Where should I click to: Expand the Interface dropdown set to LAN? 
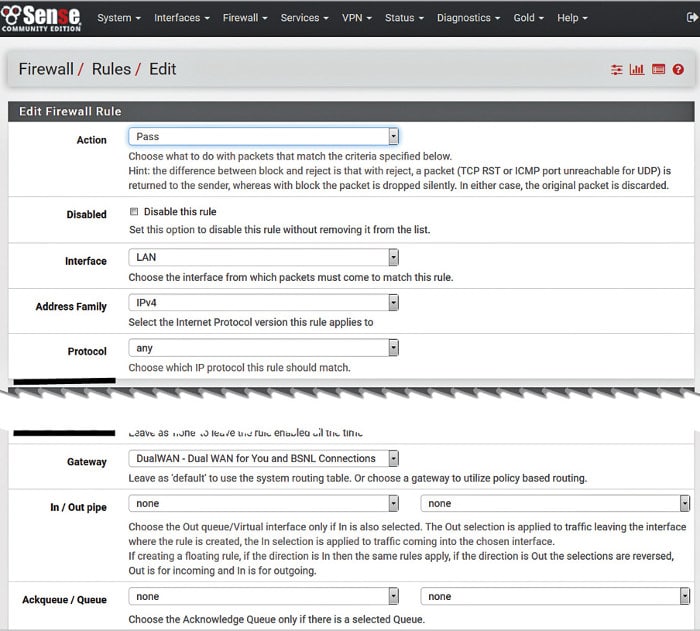click(x=264, y=257)
